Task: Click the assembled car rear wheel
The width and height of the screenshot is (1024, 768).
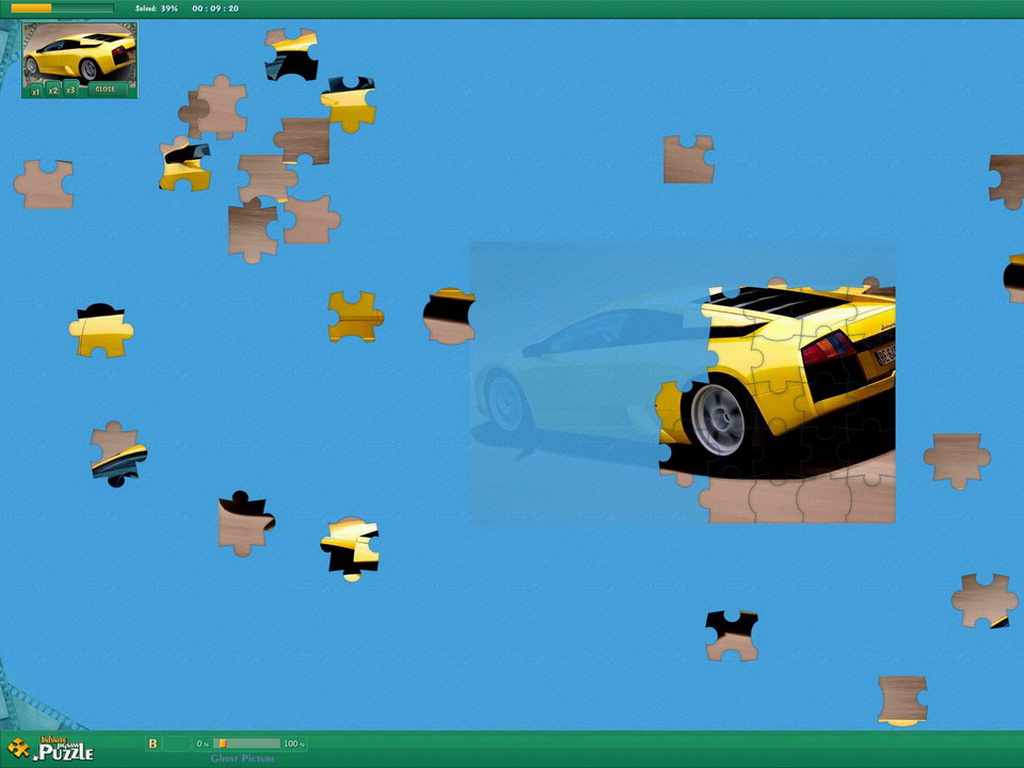Action: coord(717,418)
